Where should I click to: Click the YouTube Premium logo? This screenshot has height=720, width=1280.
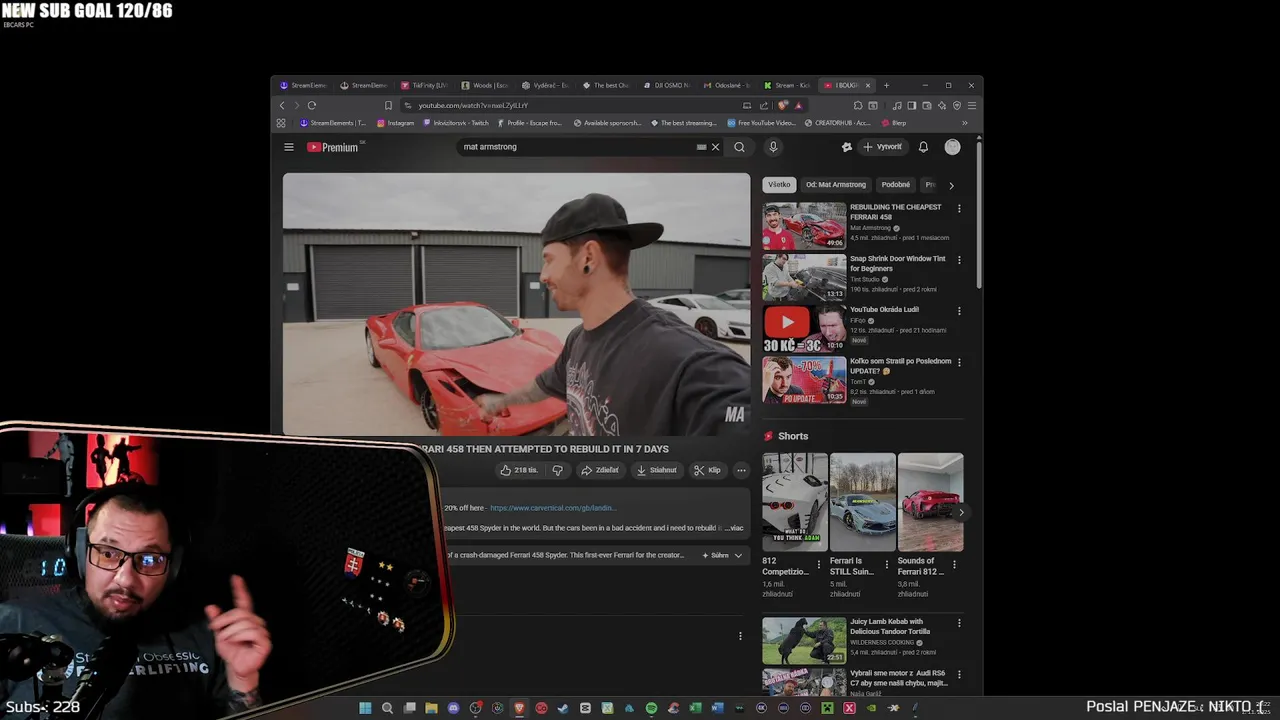(x=333, y=147)
